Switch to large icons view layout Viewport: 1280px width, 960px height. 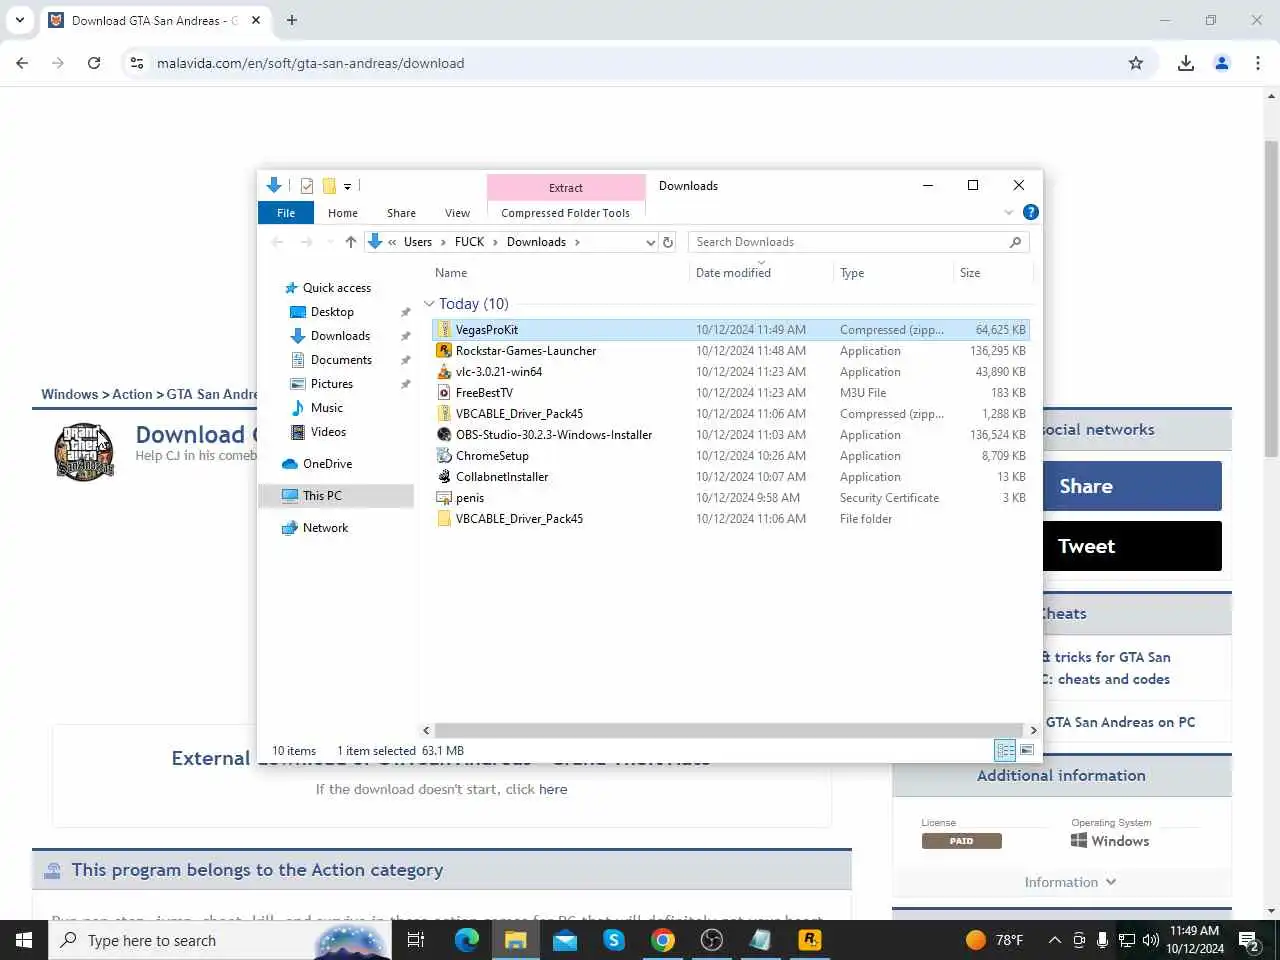click(x=1027, y=750)
